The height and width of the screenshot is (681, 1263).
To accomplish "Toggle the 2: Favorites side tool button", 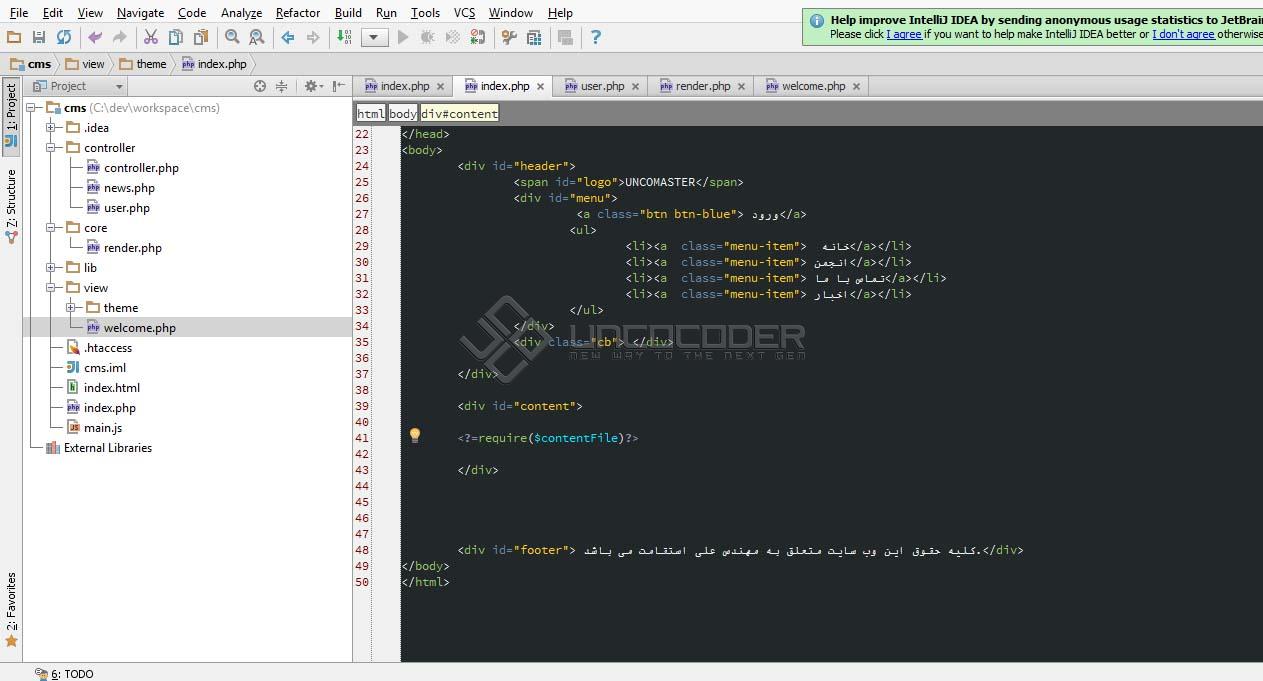I will pyautogui.click(x=11, y=610).
